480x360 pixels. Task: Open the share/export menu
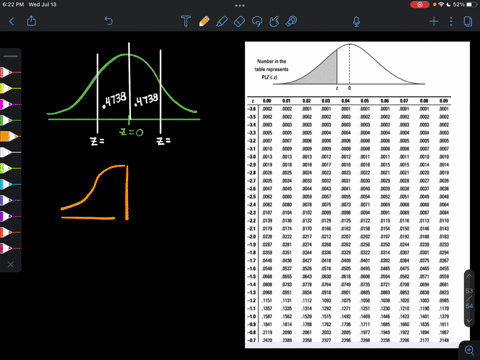[x=31, y=21]
